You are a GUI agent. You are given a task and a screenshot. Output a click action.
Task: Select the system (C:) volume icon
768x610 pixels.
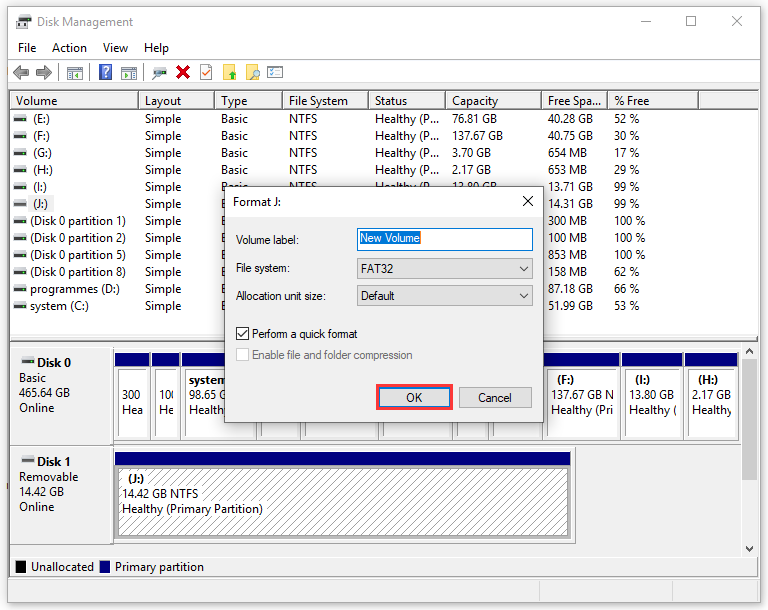[x=20, y=306]
